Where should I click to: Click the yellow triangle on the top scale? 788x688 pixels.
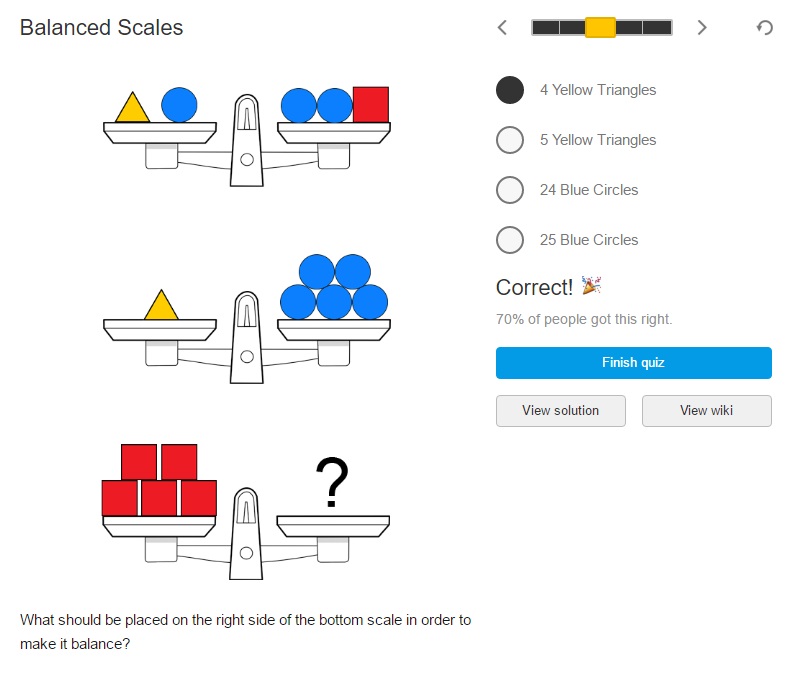pos(131,108)
